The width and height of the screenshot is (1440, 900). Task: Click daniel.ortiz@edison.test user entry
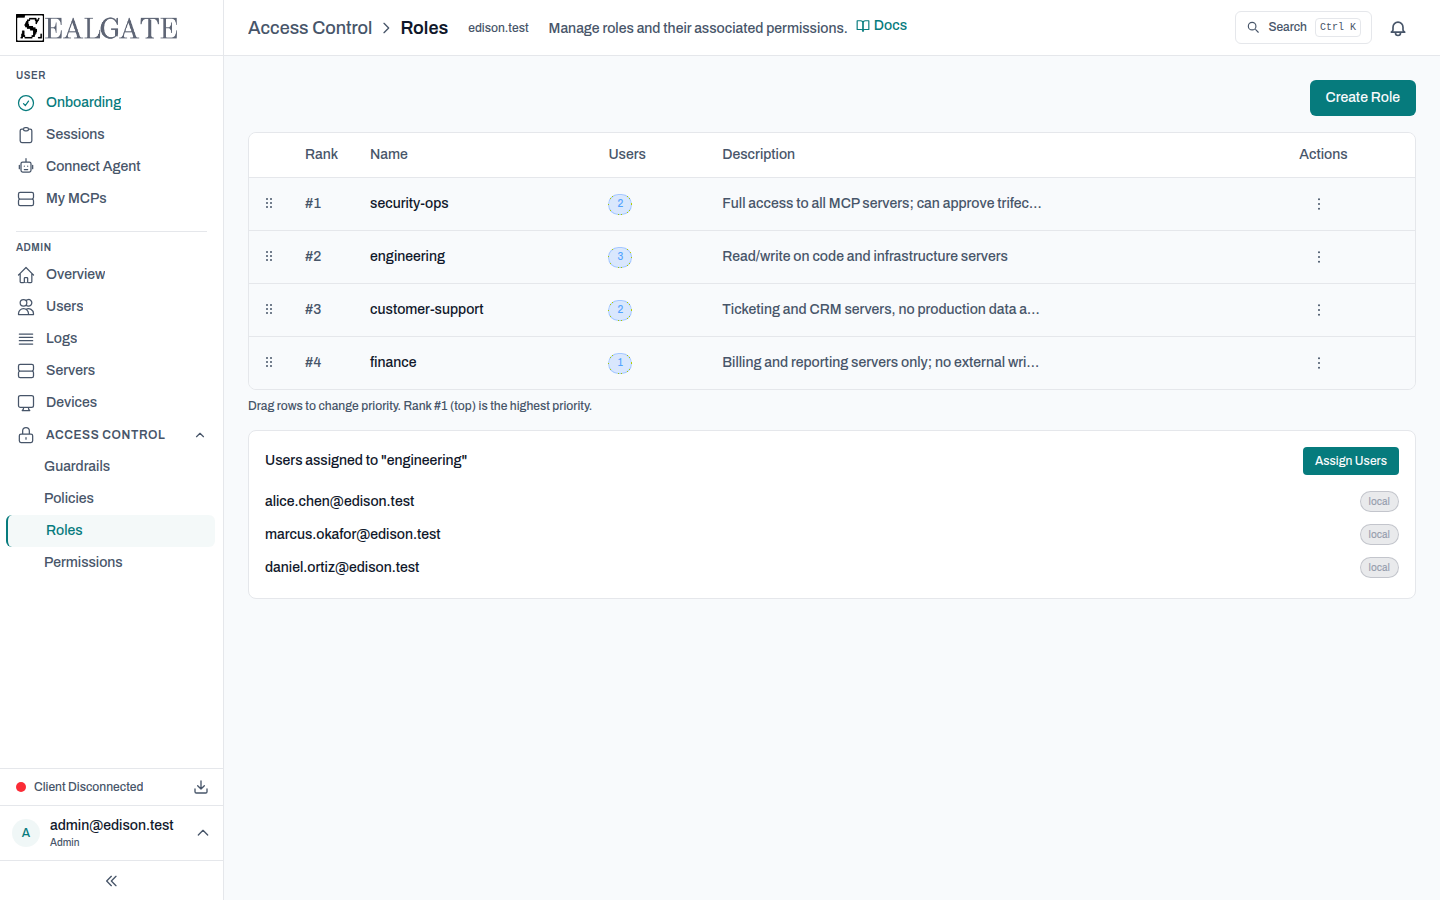pos(342,567)
